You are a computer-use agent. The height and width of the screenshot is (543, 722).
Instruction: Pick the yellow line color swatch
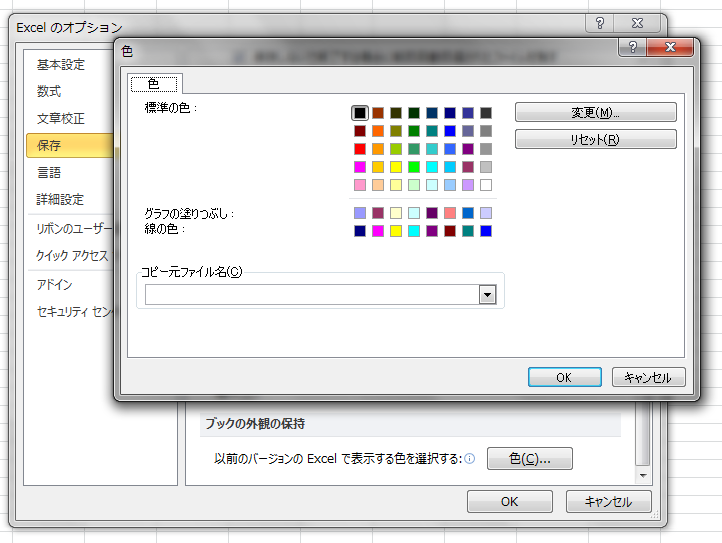coord(396,231)
